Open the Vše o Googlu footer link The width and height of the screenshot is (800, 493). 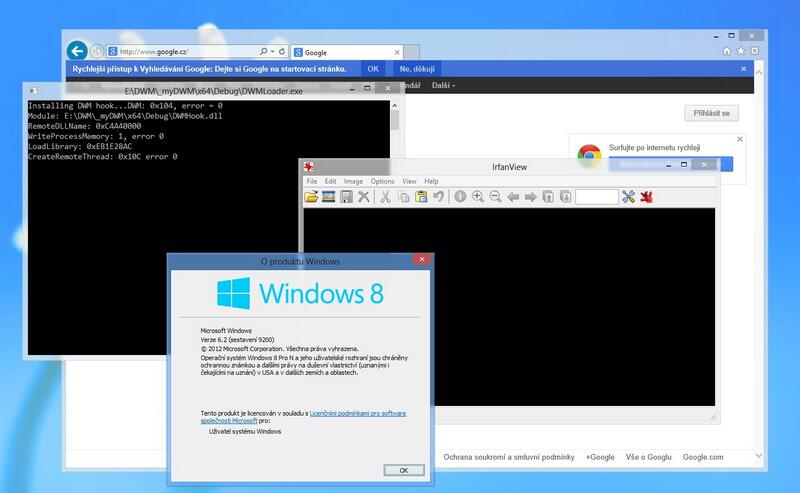pos(648,457)
